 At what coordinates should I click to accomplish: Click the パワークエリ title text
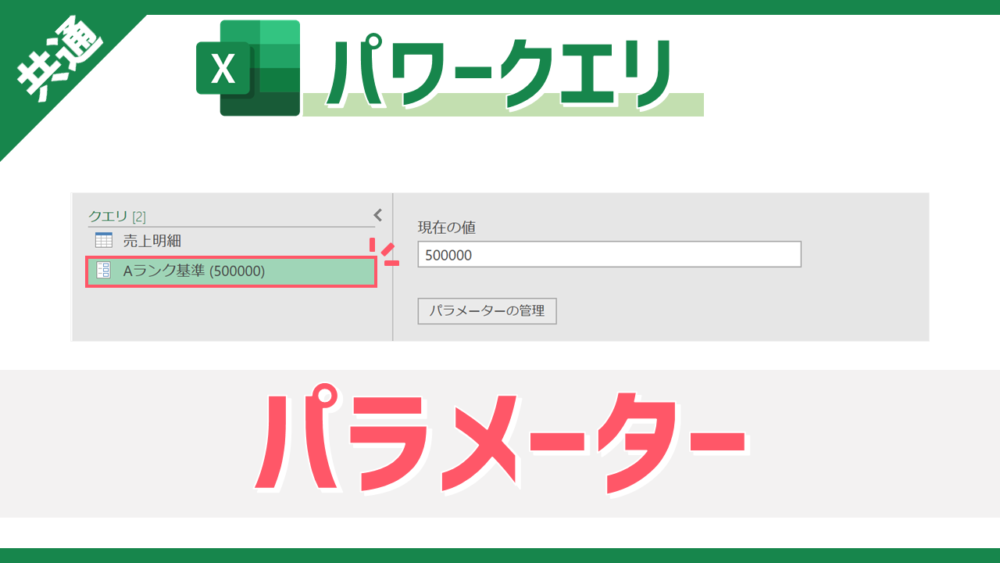pos(498,73)
